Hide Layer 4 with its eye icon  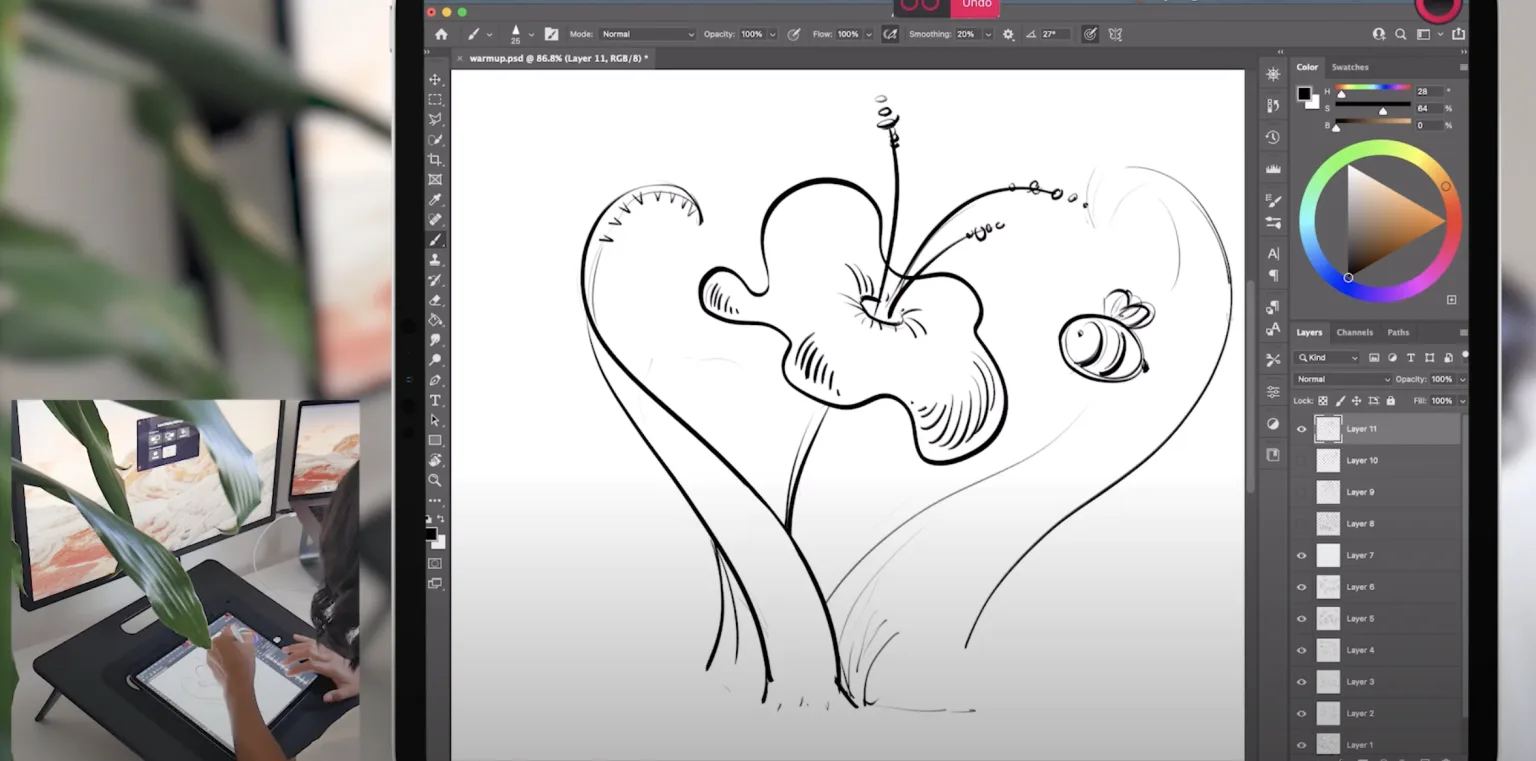coord(1301,650)
